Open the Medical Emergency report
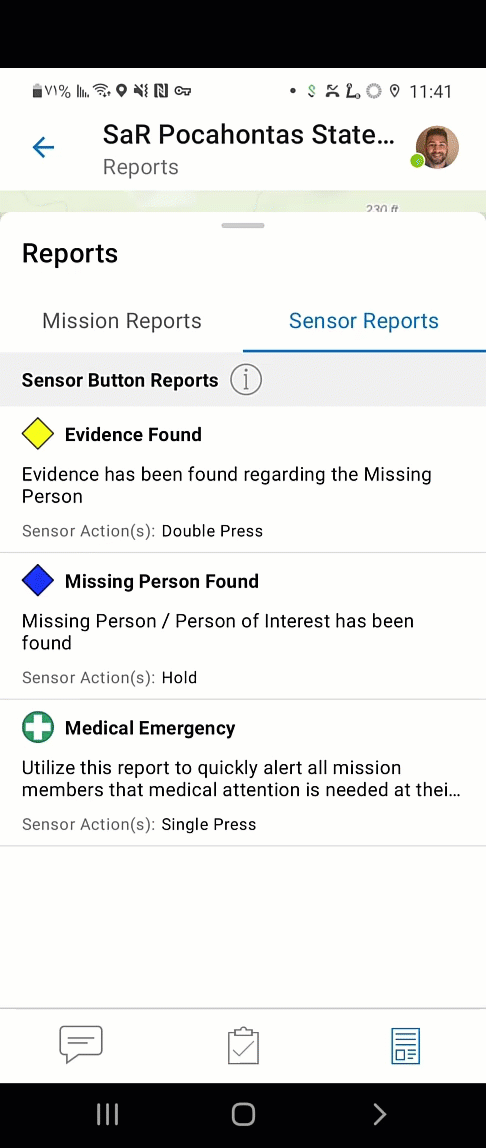The height and width of the screenshot is (1148, 486). [243, 773]
